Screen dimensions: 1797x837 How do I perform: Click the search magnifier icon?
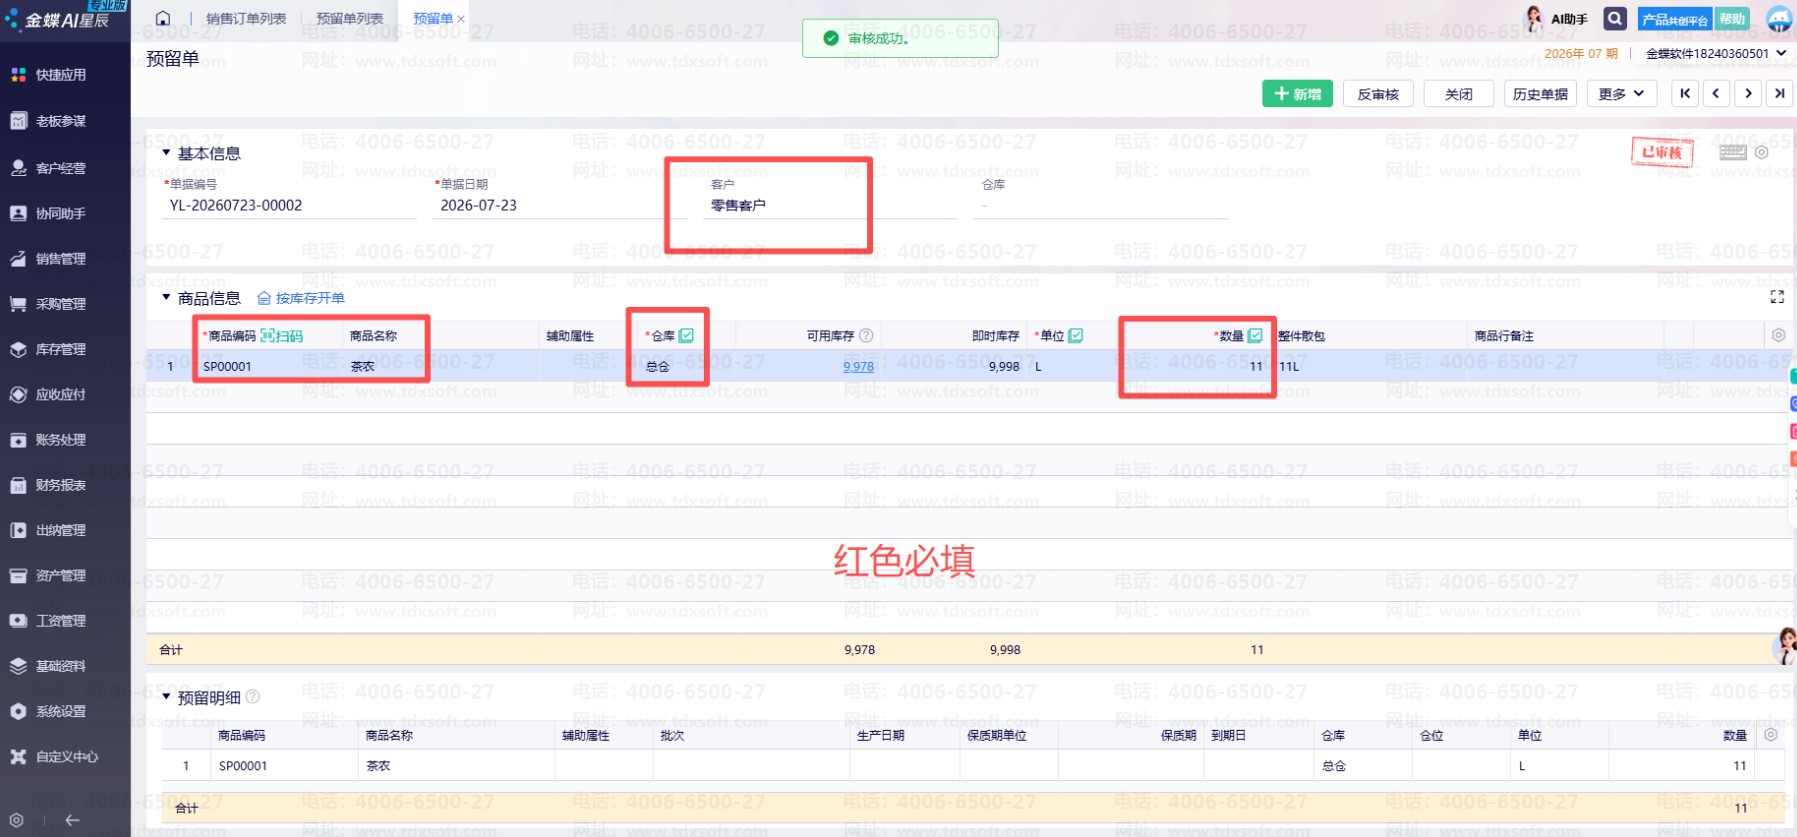click(x=1614, y=19)
